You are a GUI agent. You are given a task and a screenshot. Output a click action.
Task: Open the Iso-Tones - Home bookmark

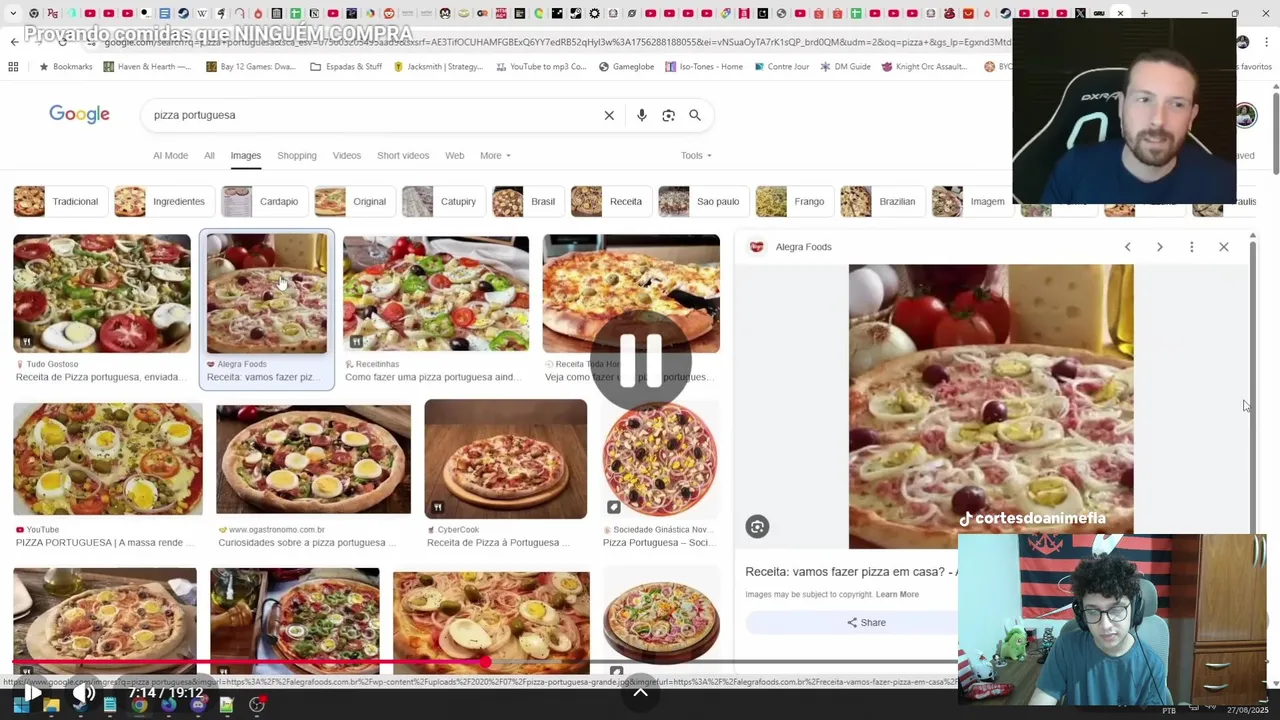[x=703, y=67]
